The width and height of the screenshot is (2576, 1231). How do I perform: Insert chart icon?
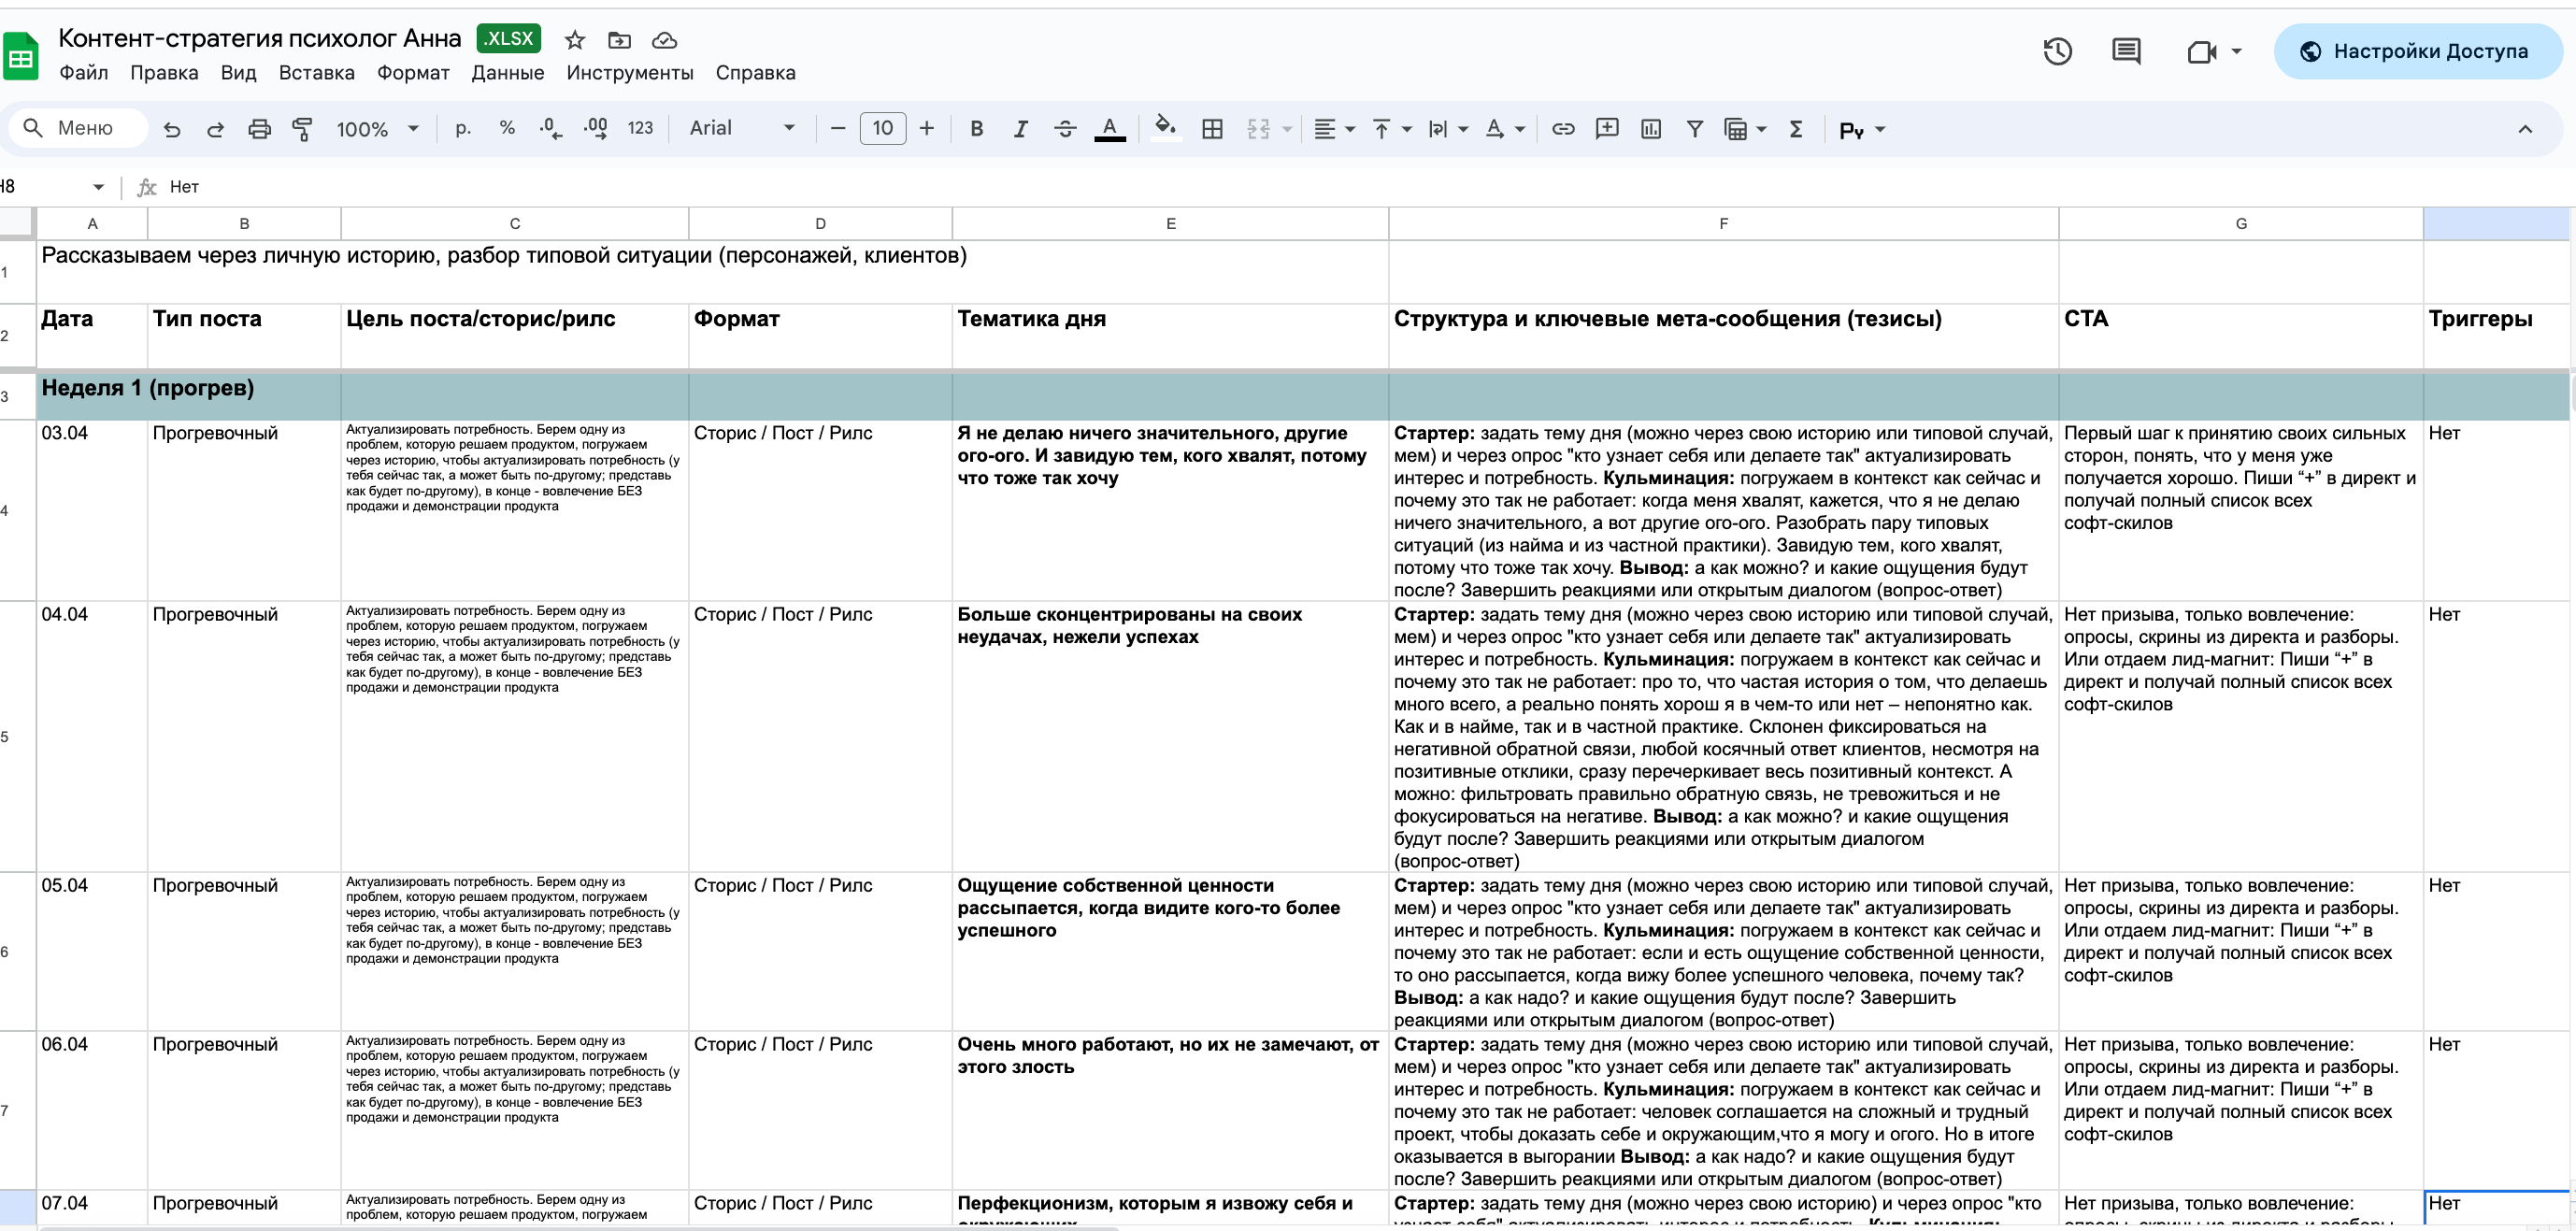point(1651,129)
